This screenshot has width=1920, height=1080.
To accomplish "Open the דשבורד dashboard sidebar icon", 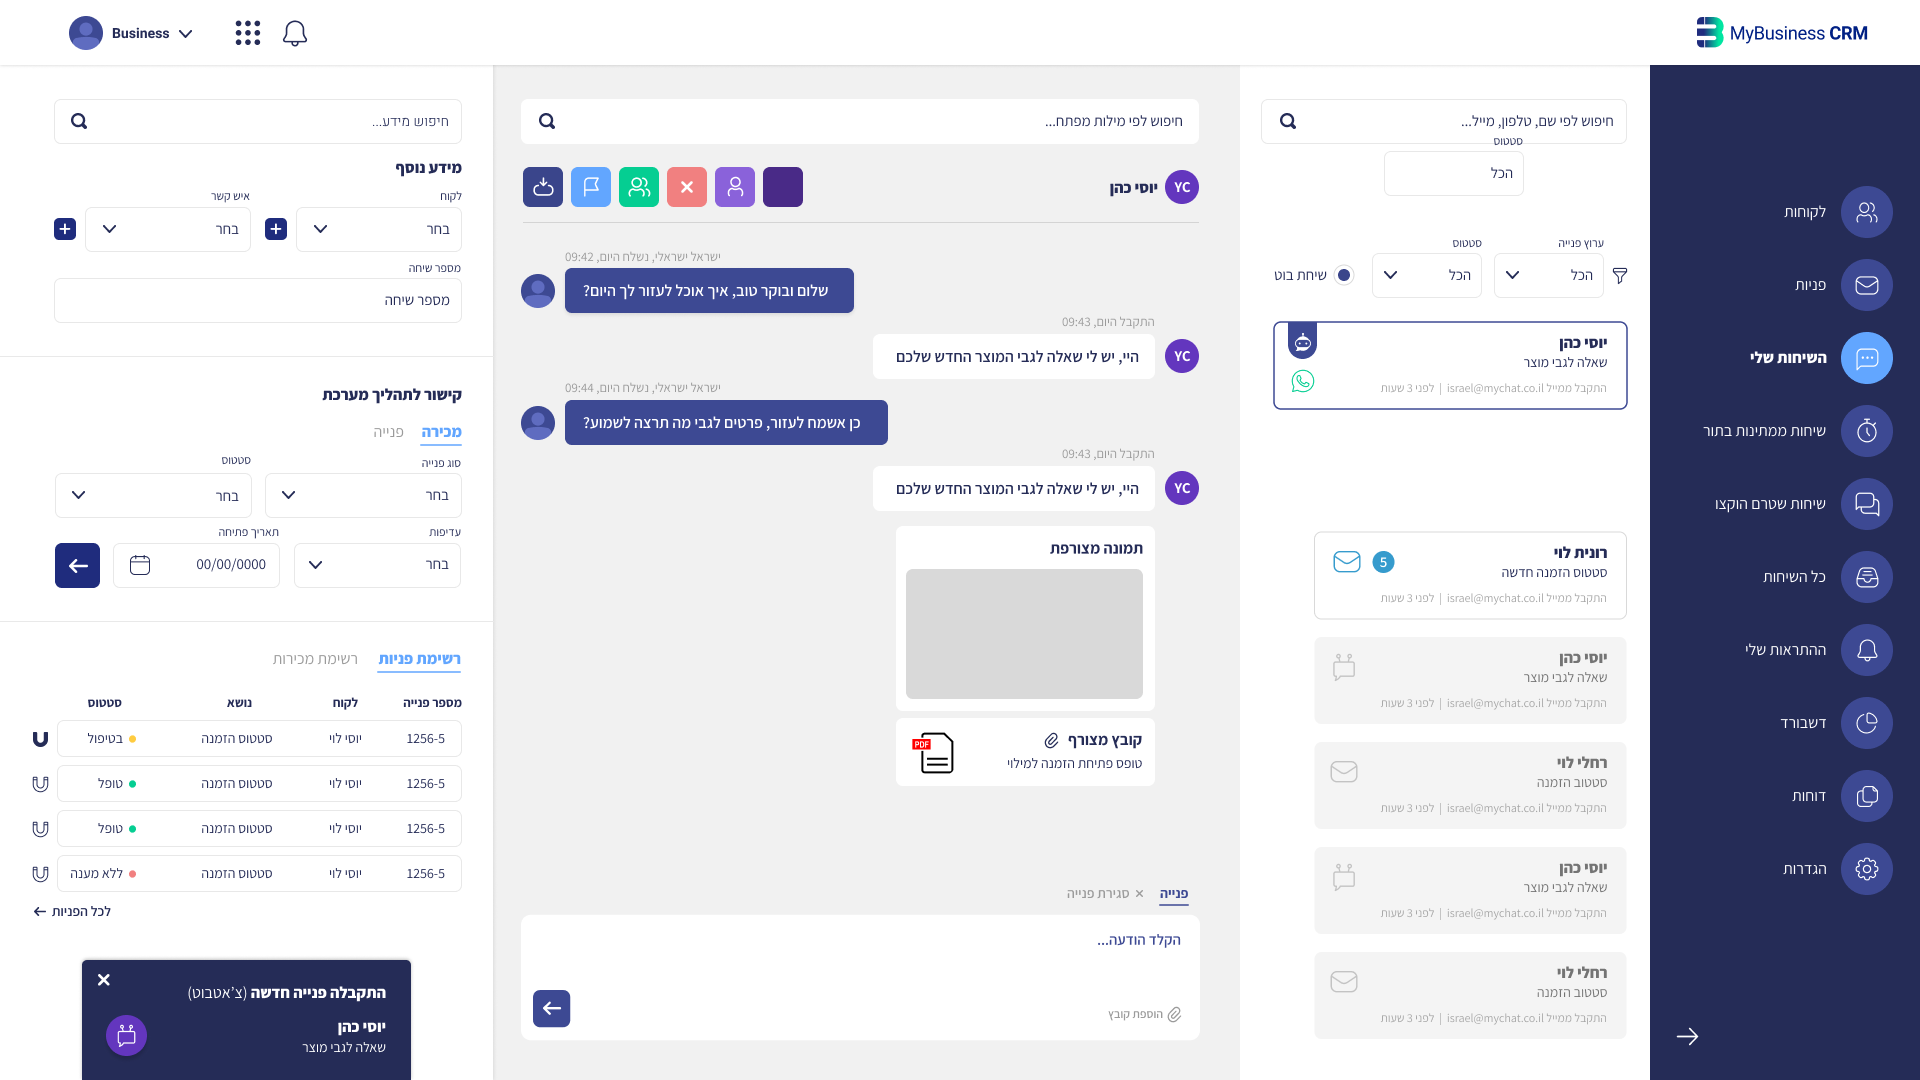I will coord(1866,723).
